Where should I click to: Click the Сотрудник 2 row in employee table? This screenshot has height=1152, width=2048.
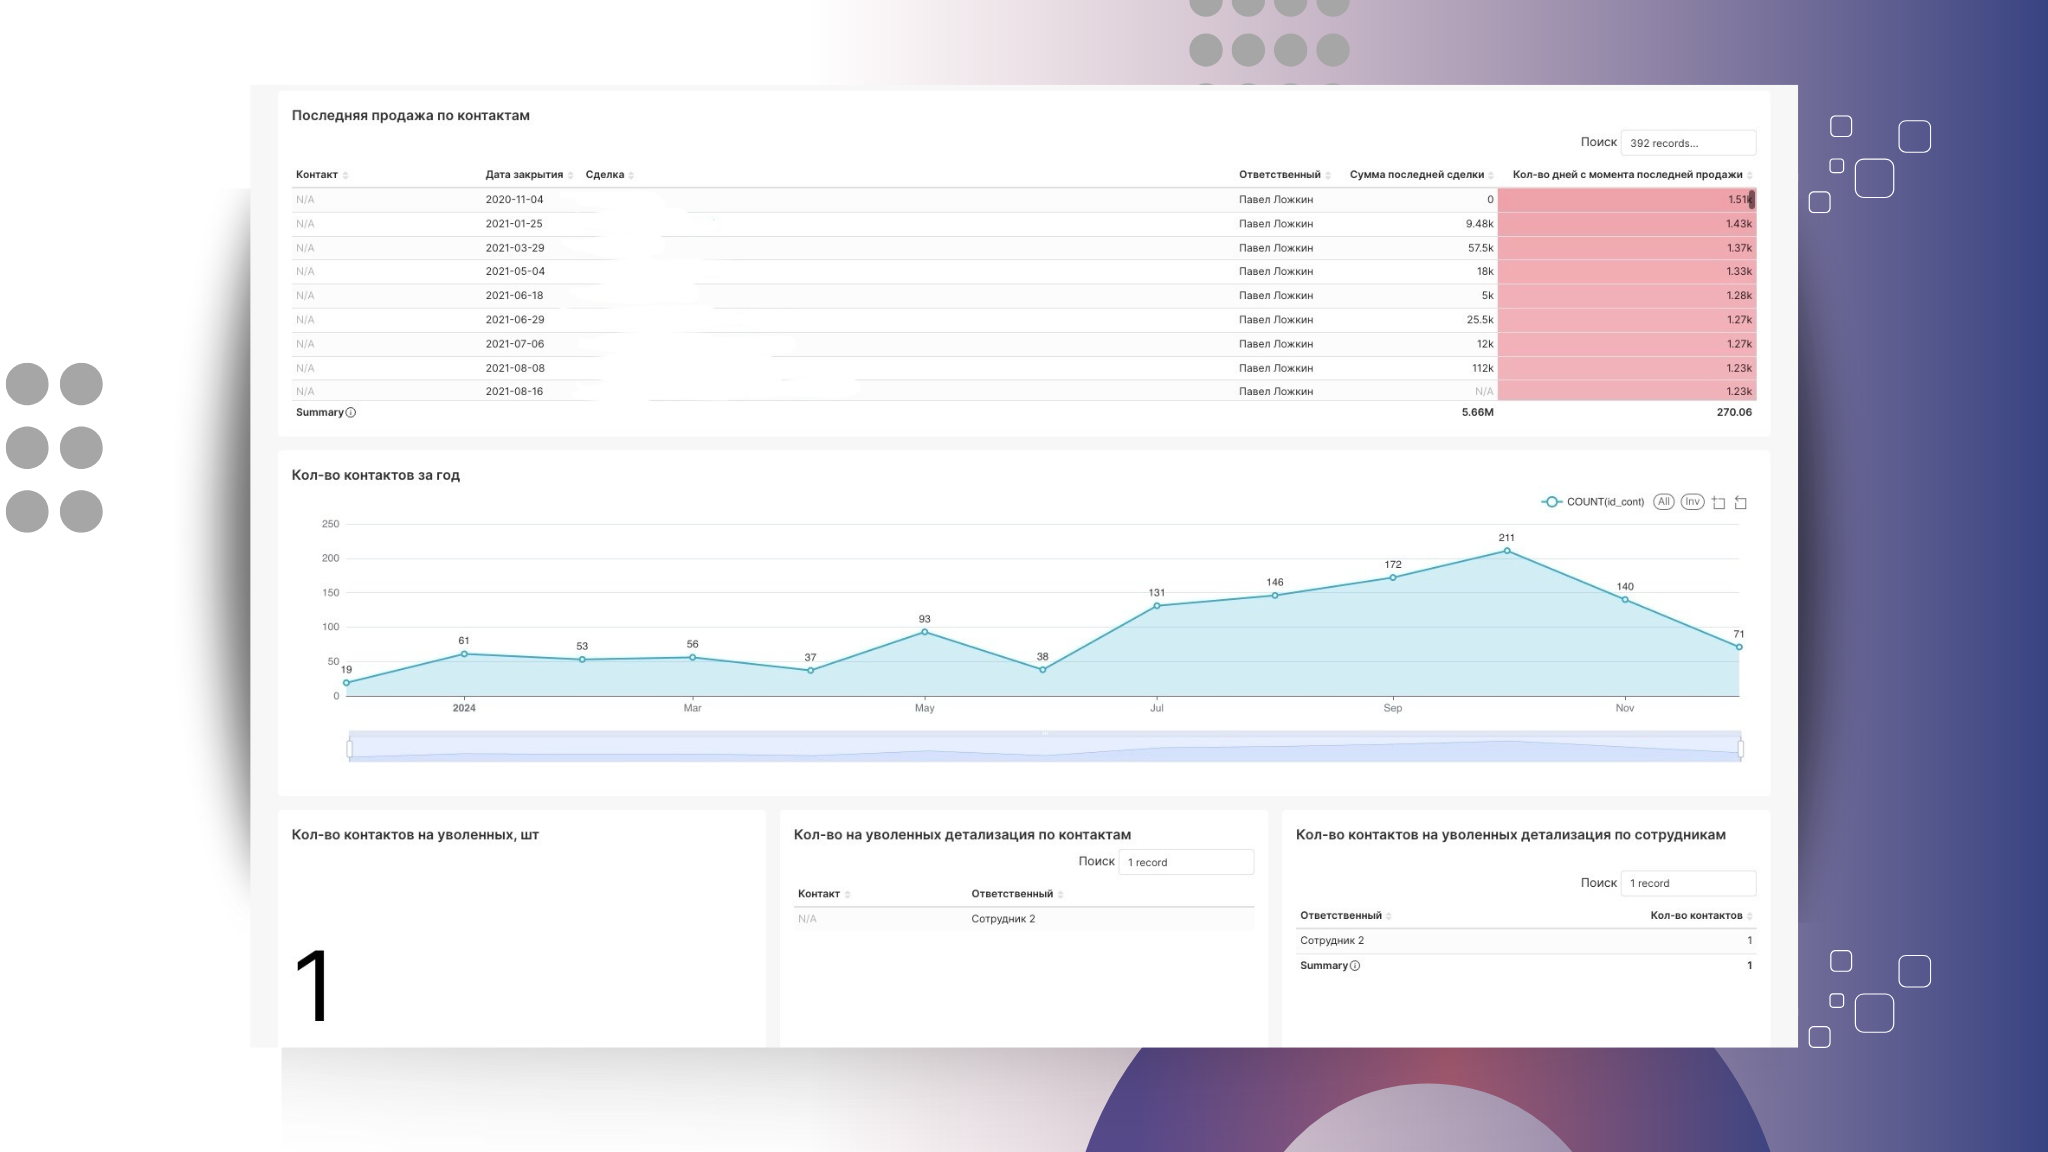pos(1332,941)
